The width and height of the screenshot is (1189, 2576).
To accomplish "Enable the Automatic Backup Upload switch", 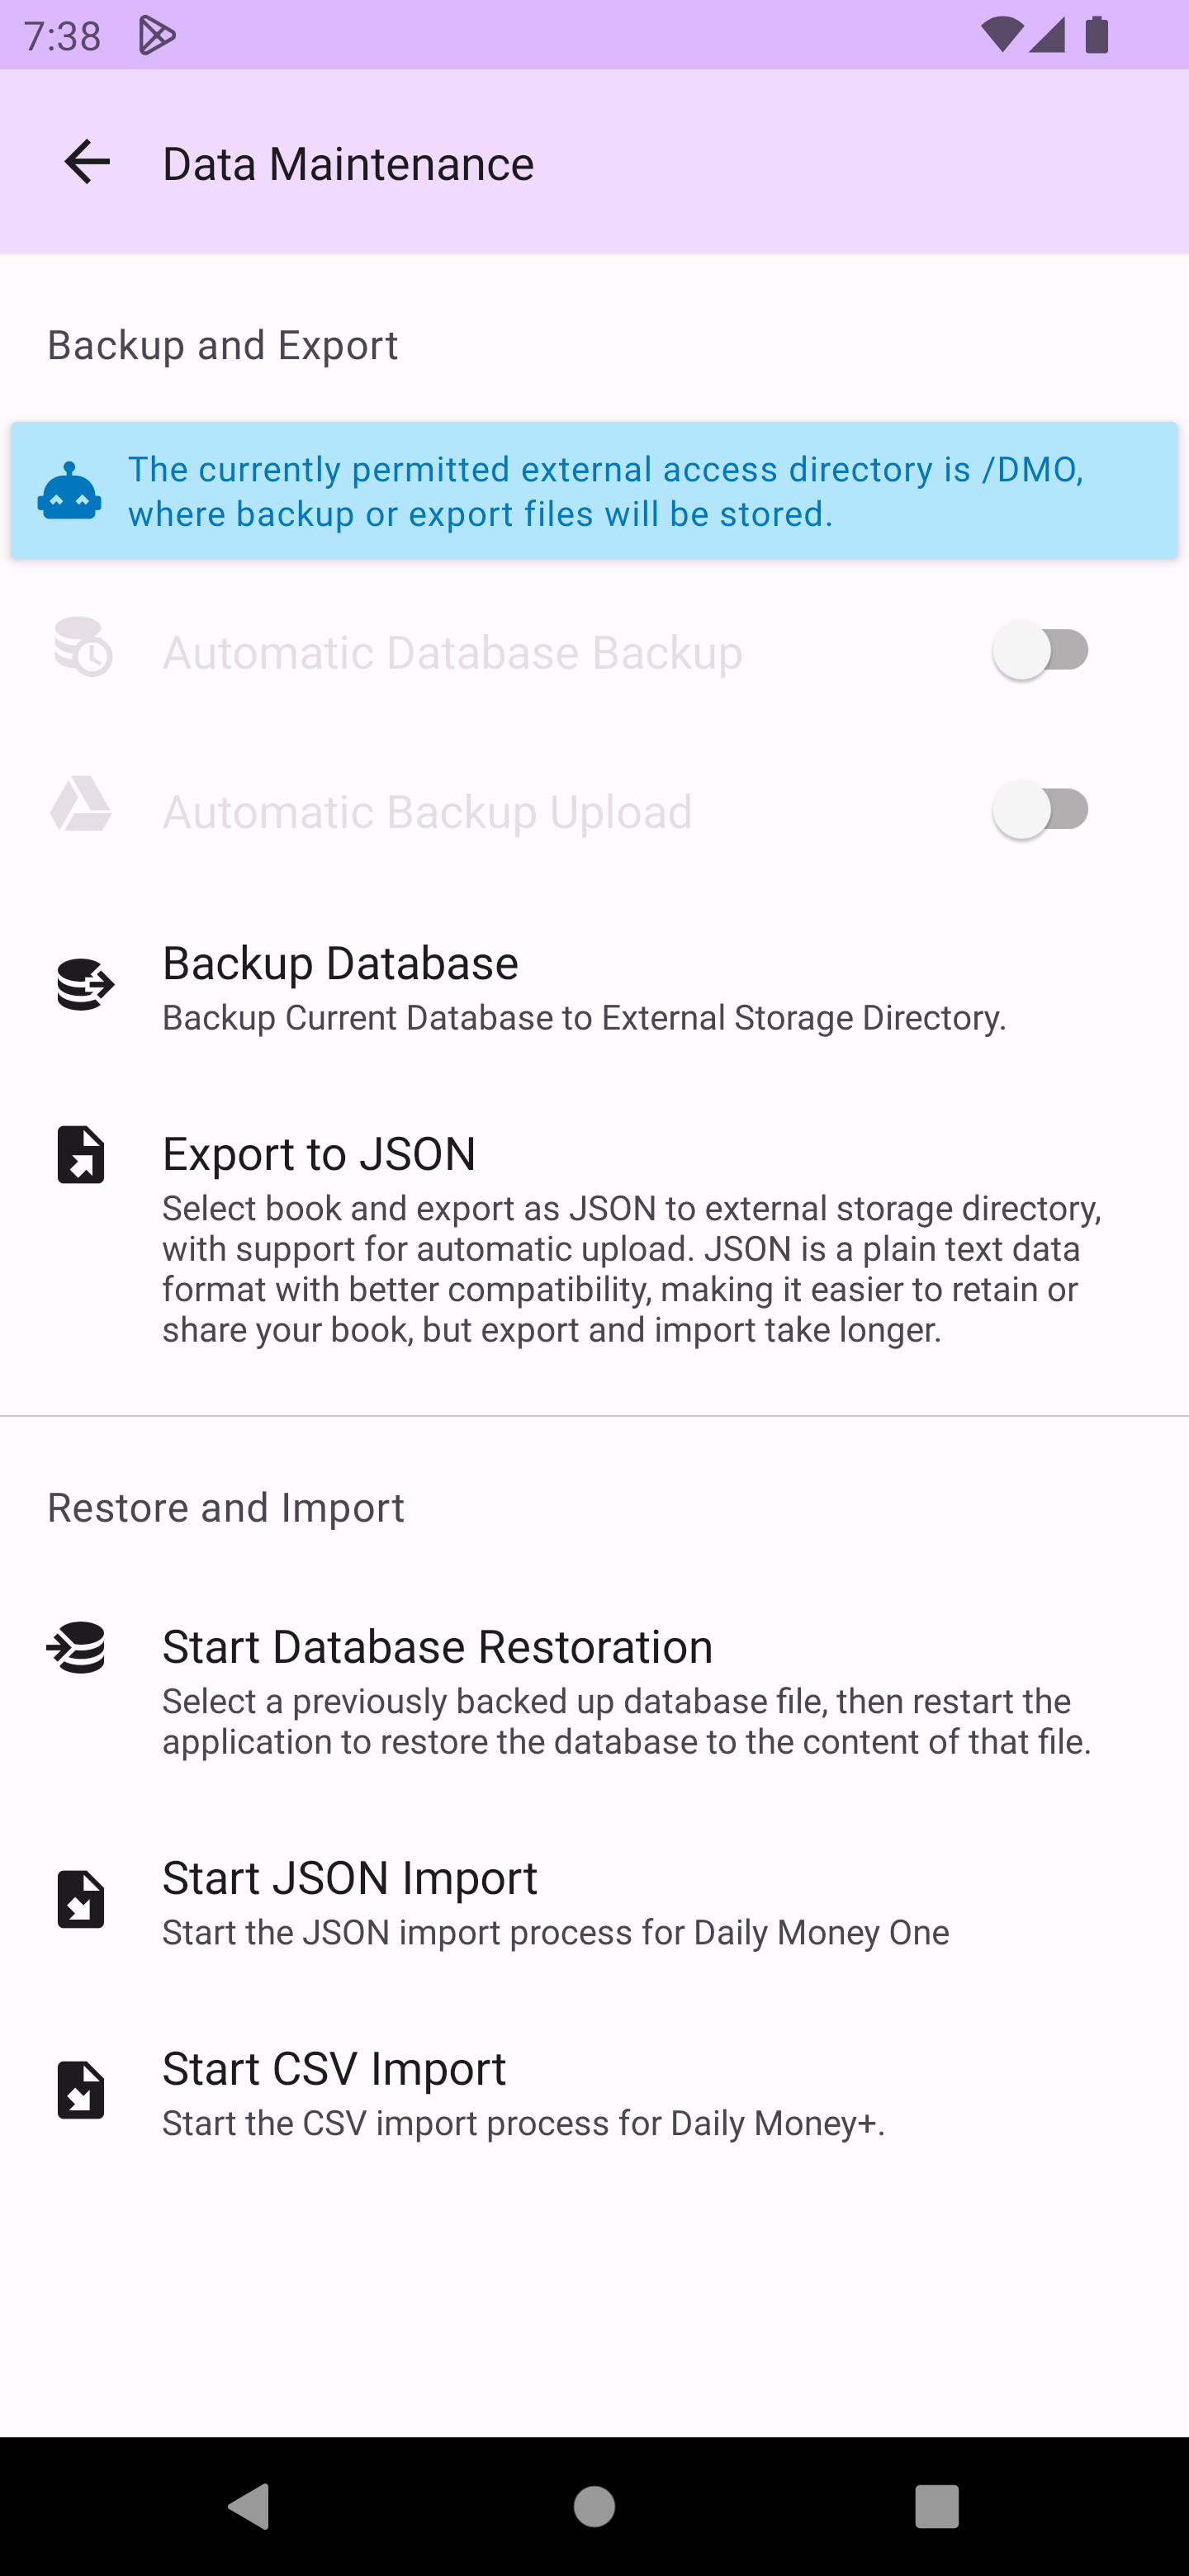I will [1042, 810].
